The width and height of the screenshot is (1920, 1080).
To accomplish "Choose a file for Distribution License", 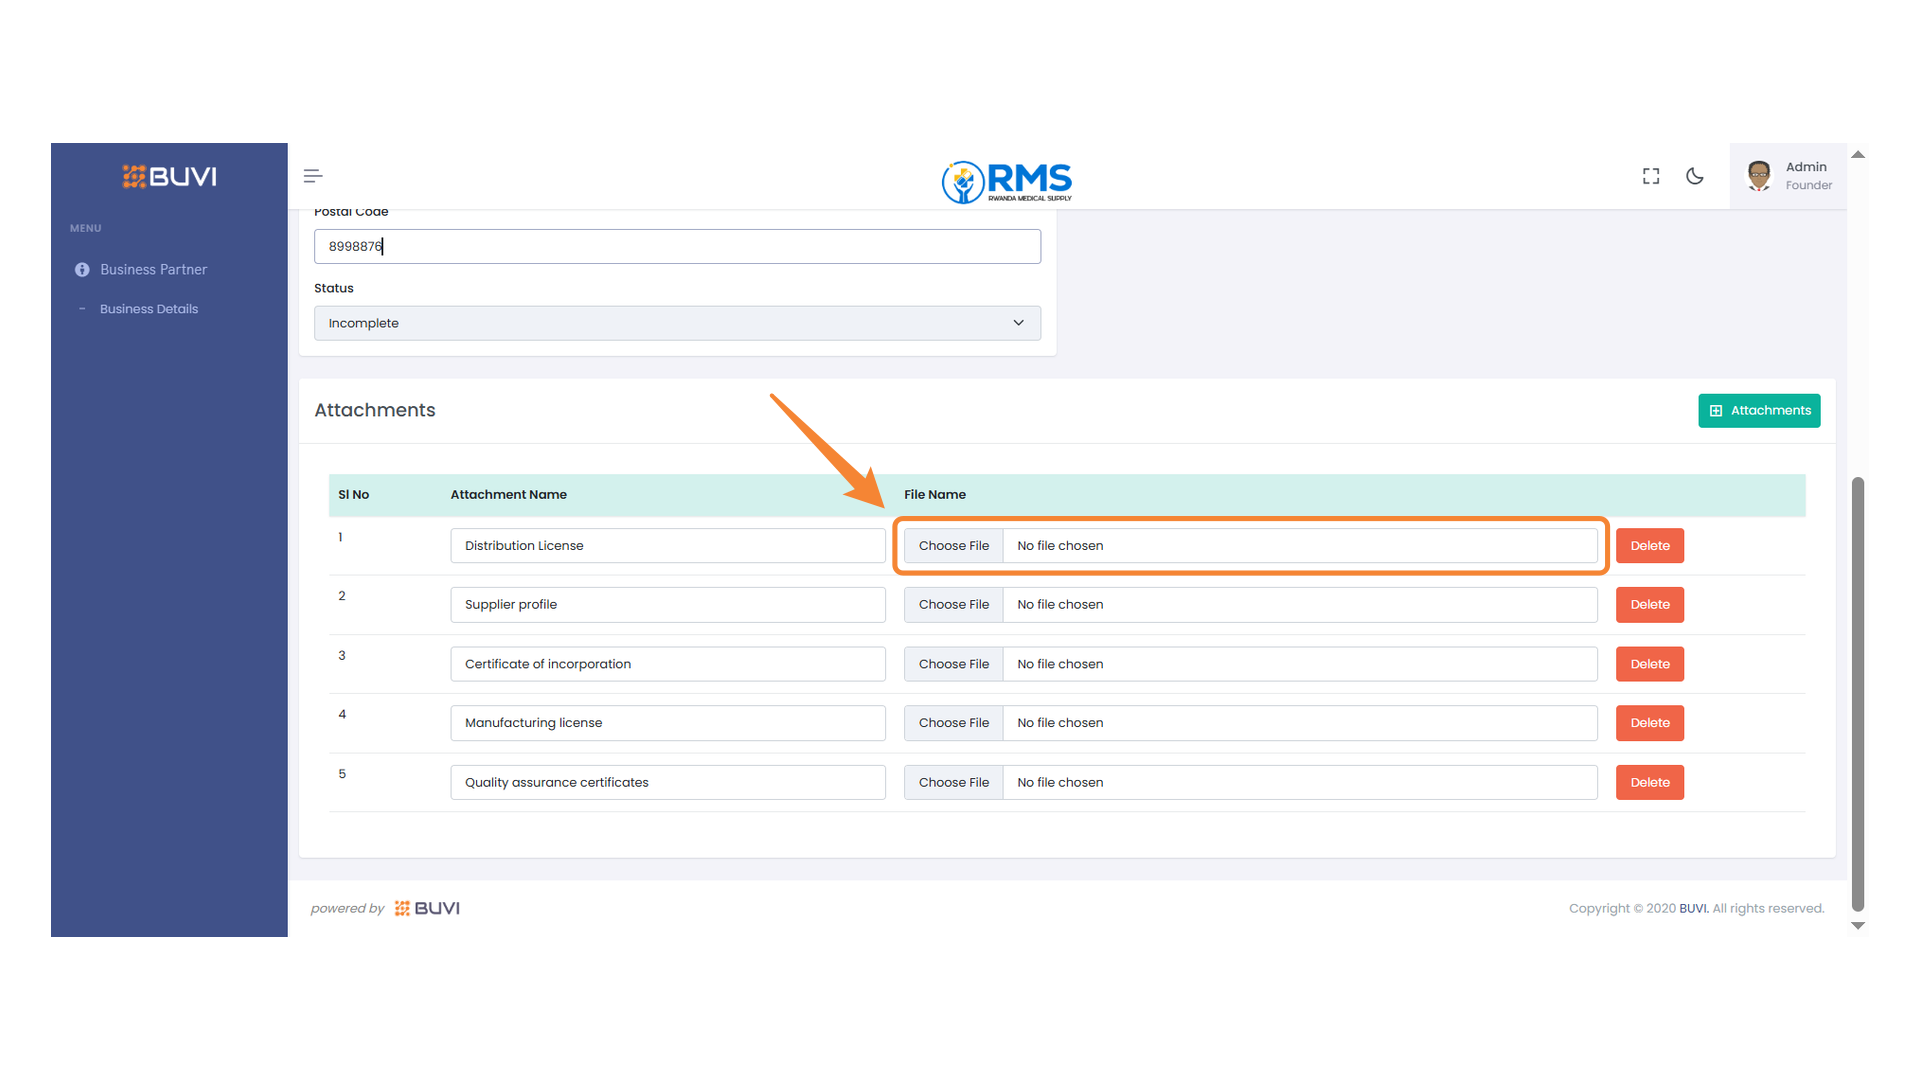I will (953, 545).
